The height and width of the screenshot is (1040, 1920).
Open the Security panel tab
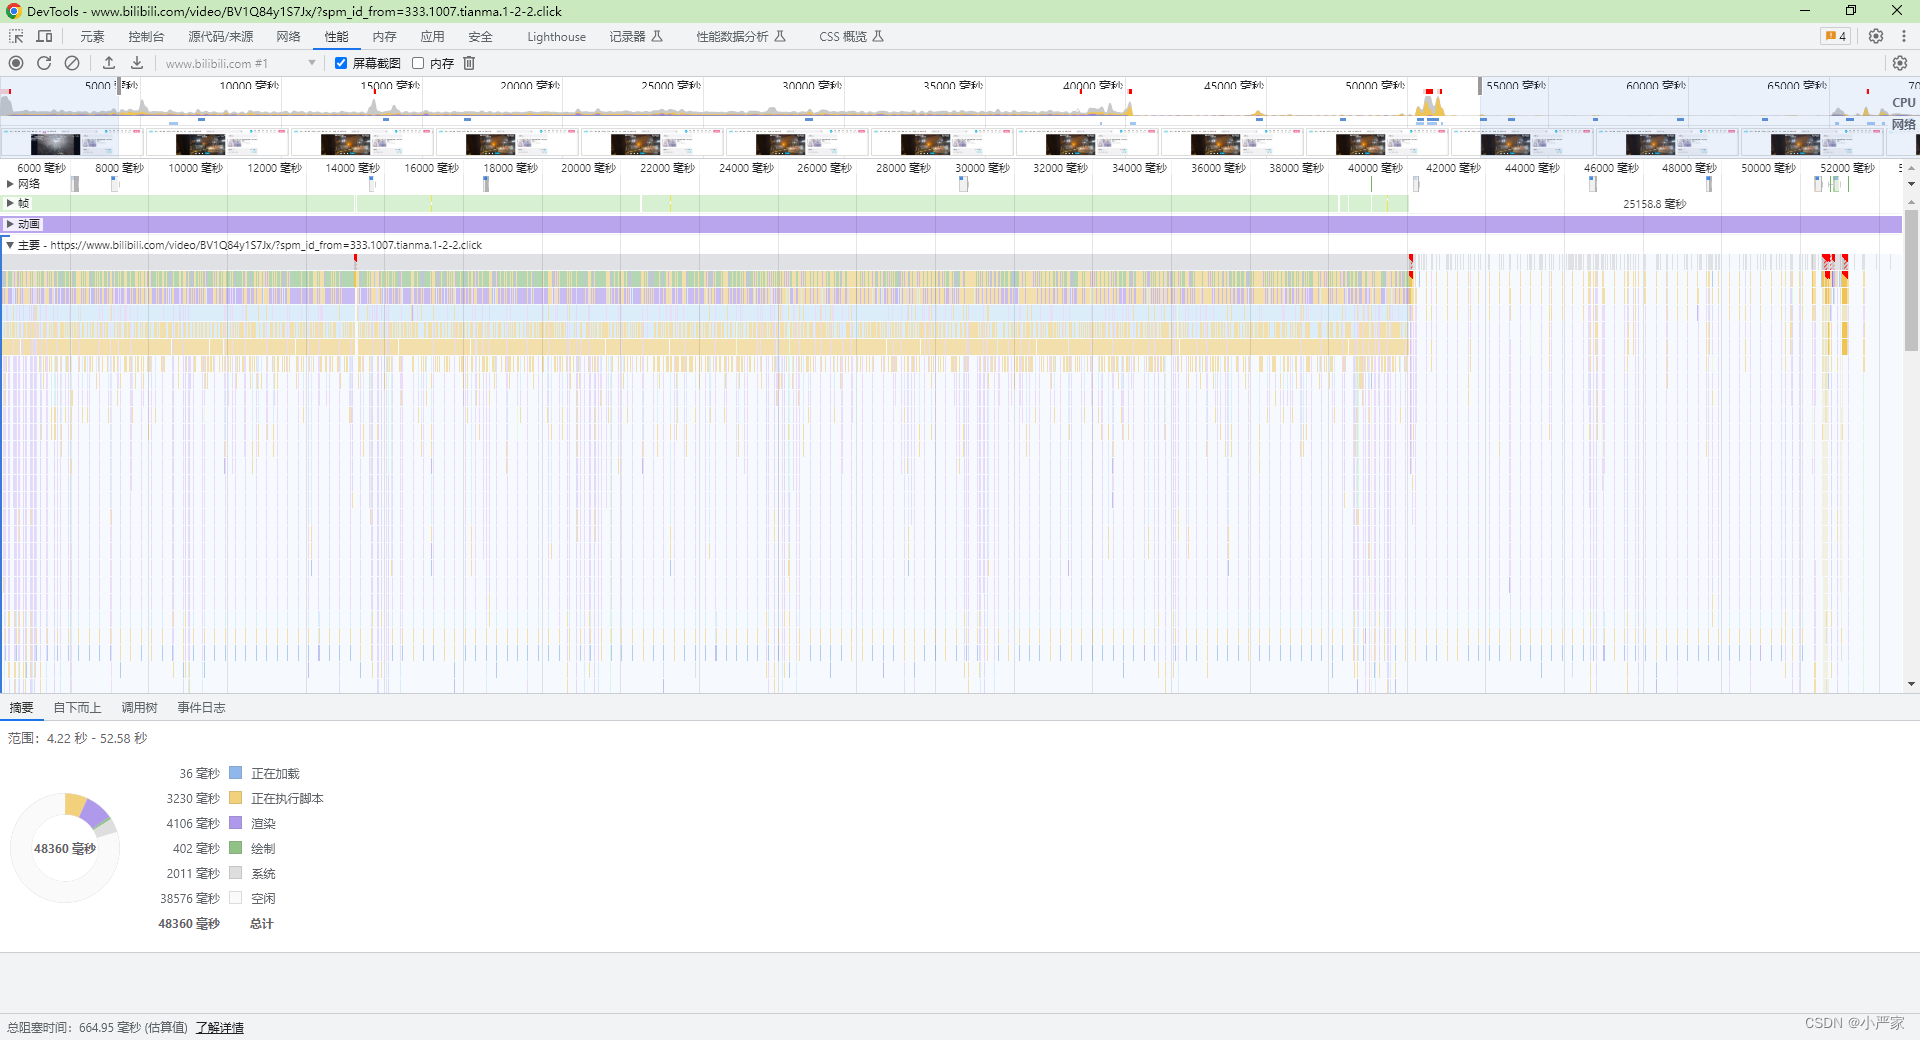click(480, 36)
